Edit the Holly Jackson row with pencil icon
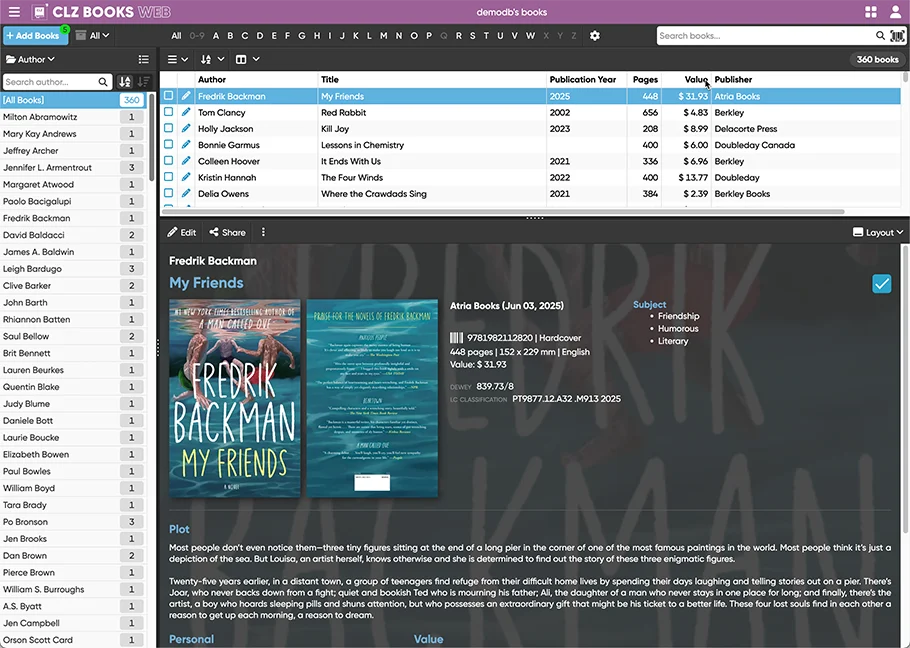This screenshot has height=648, width=910. (x=186, y=128)
